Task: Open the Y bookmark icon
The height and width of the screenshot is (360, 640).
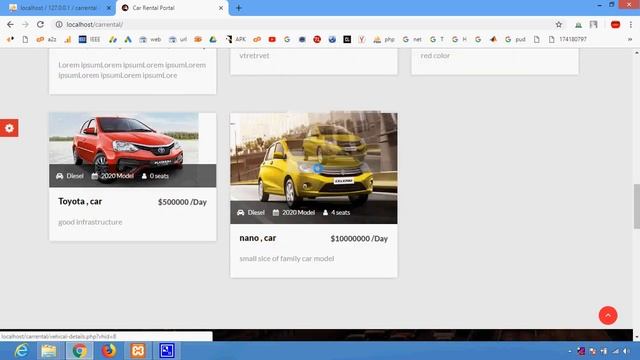Action: point(362,39)
